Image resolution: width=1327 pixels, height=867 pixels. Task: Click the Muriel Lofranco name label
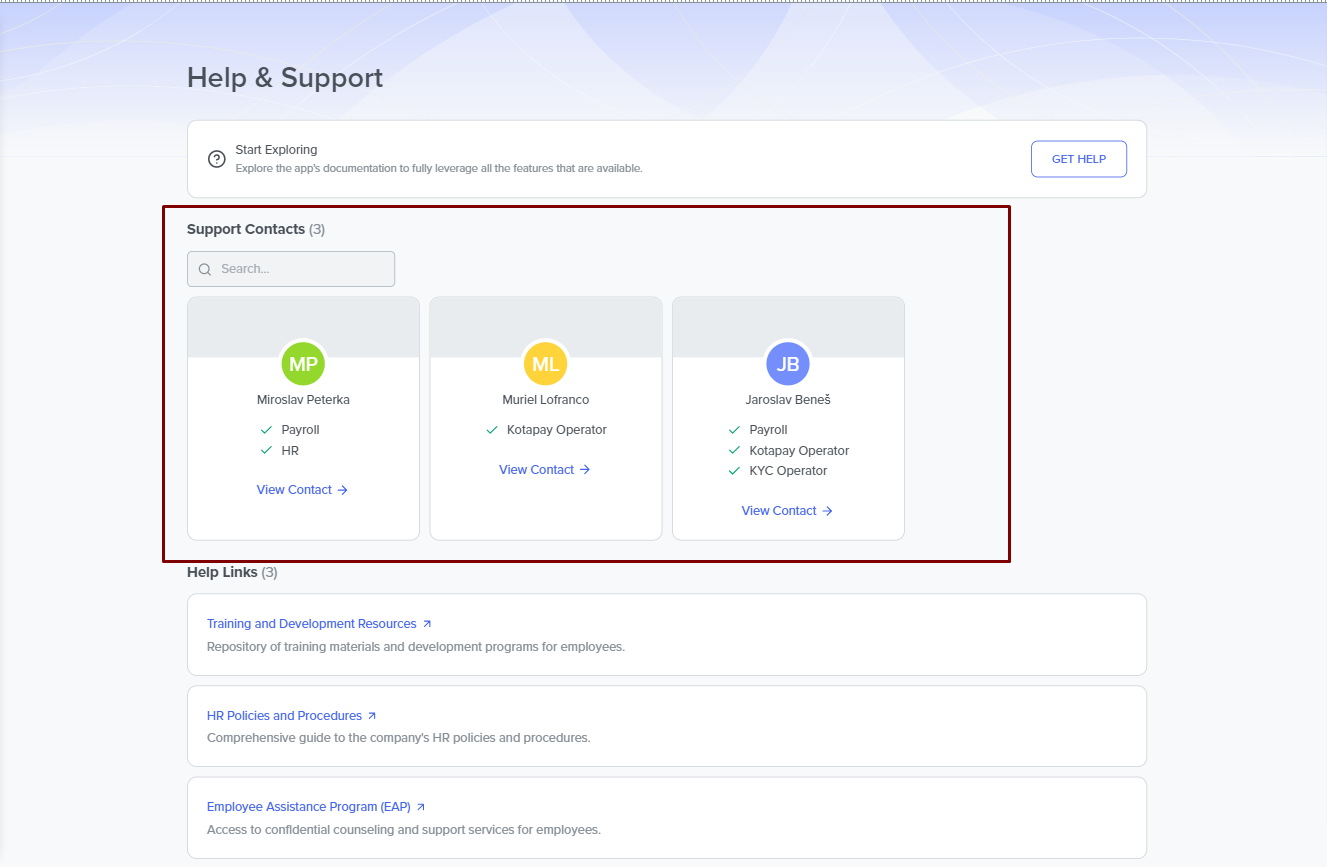click(545, 400)
